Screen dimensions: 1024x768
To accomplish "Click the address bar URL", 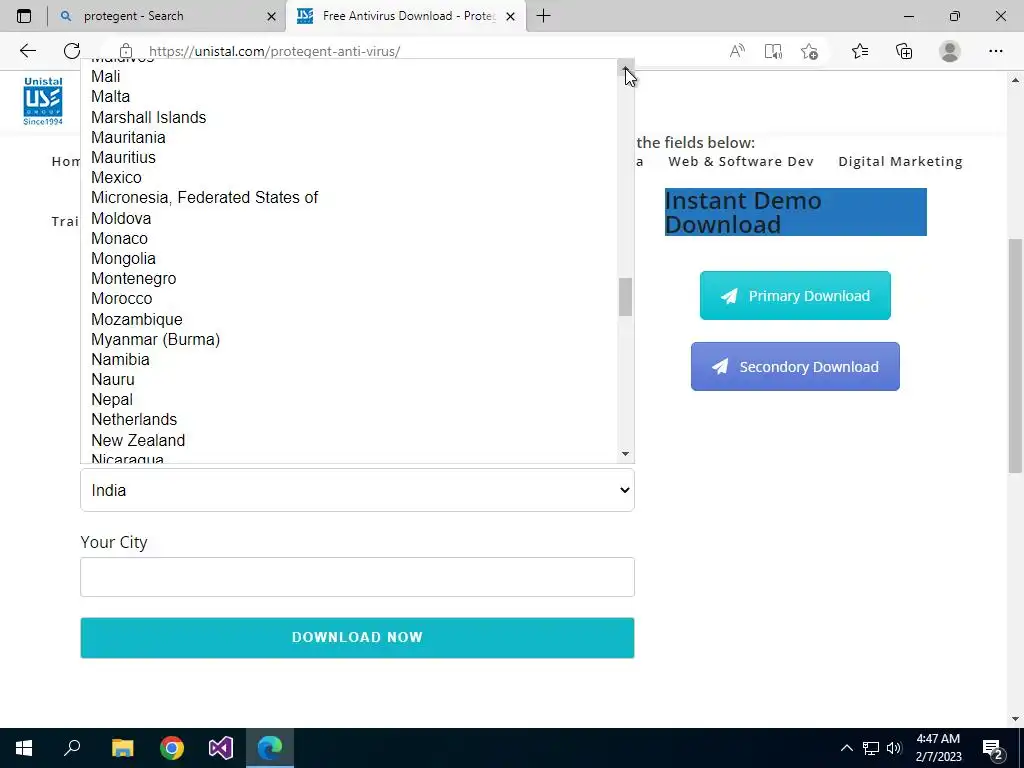I will [274, 51].
